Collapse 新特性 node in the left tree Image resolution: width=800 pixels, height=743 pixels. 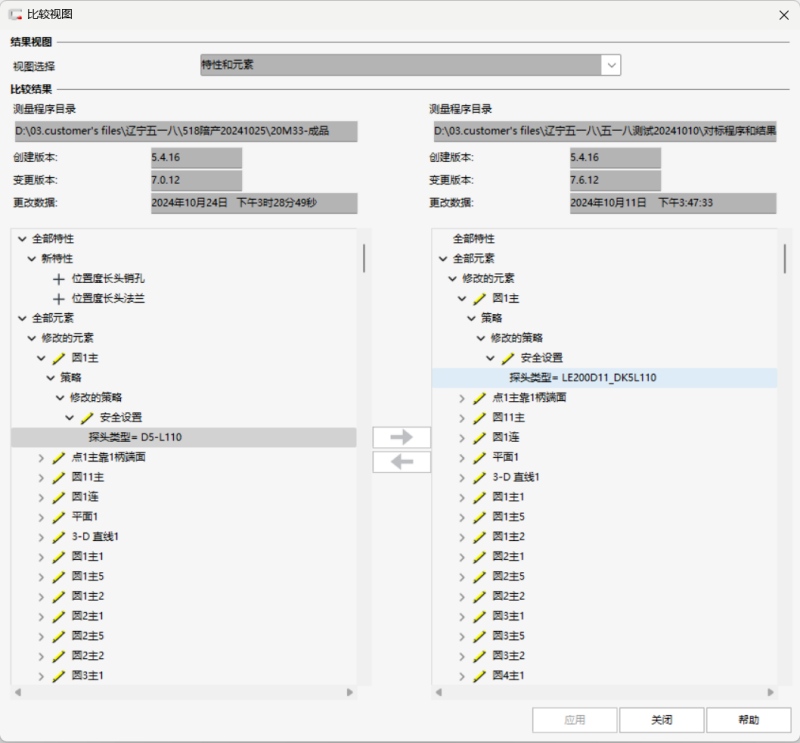coord(32,259)
